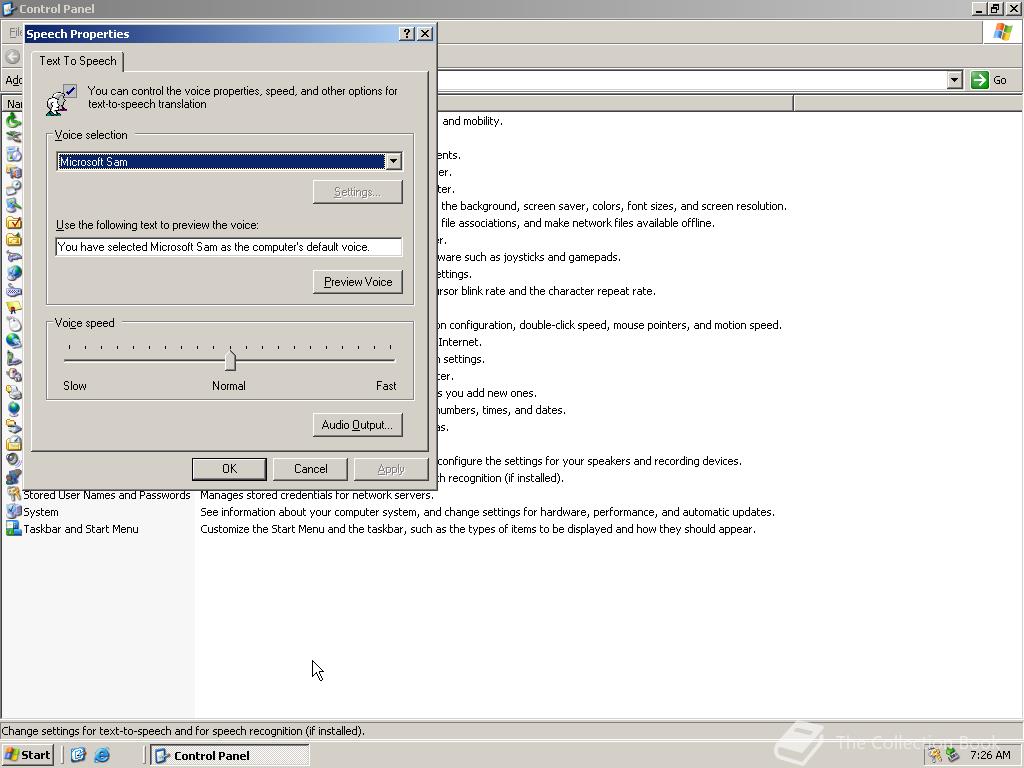
Task: Click the Preview Voice button
Action: (358, 281)
